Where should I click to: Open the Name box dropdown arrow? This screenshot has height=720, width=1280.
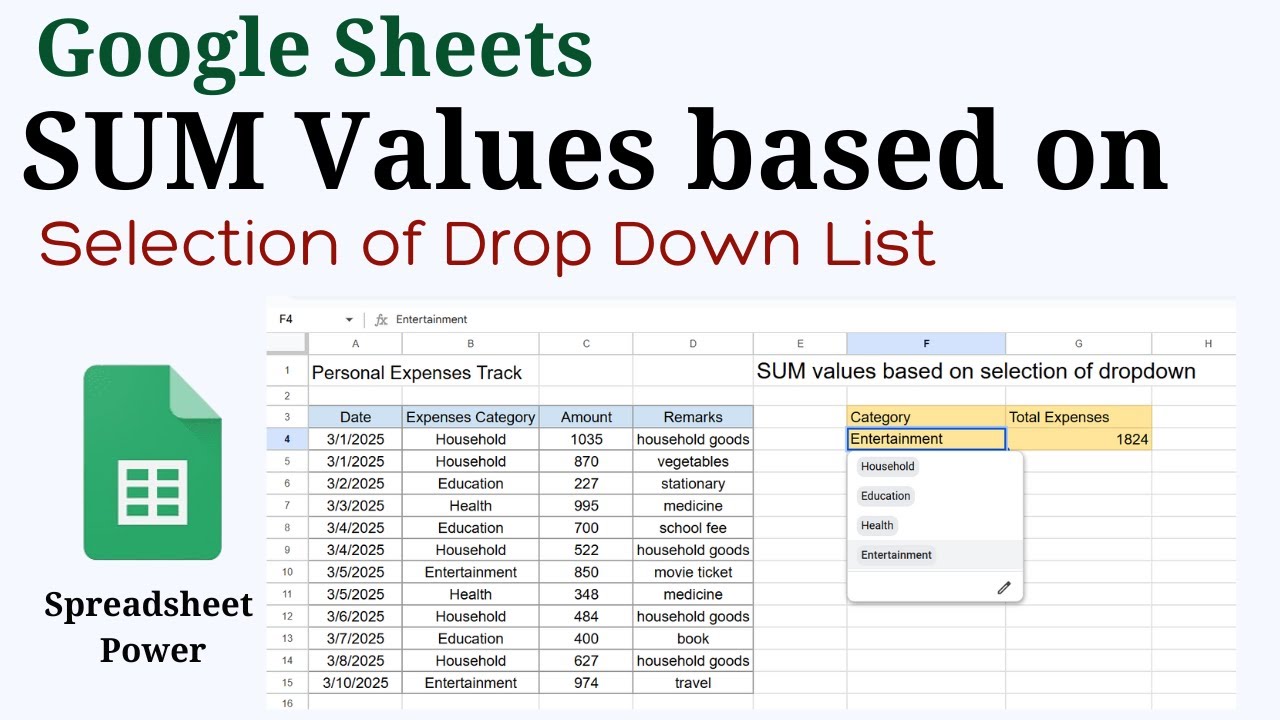click(349, 320)
